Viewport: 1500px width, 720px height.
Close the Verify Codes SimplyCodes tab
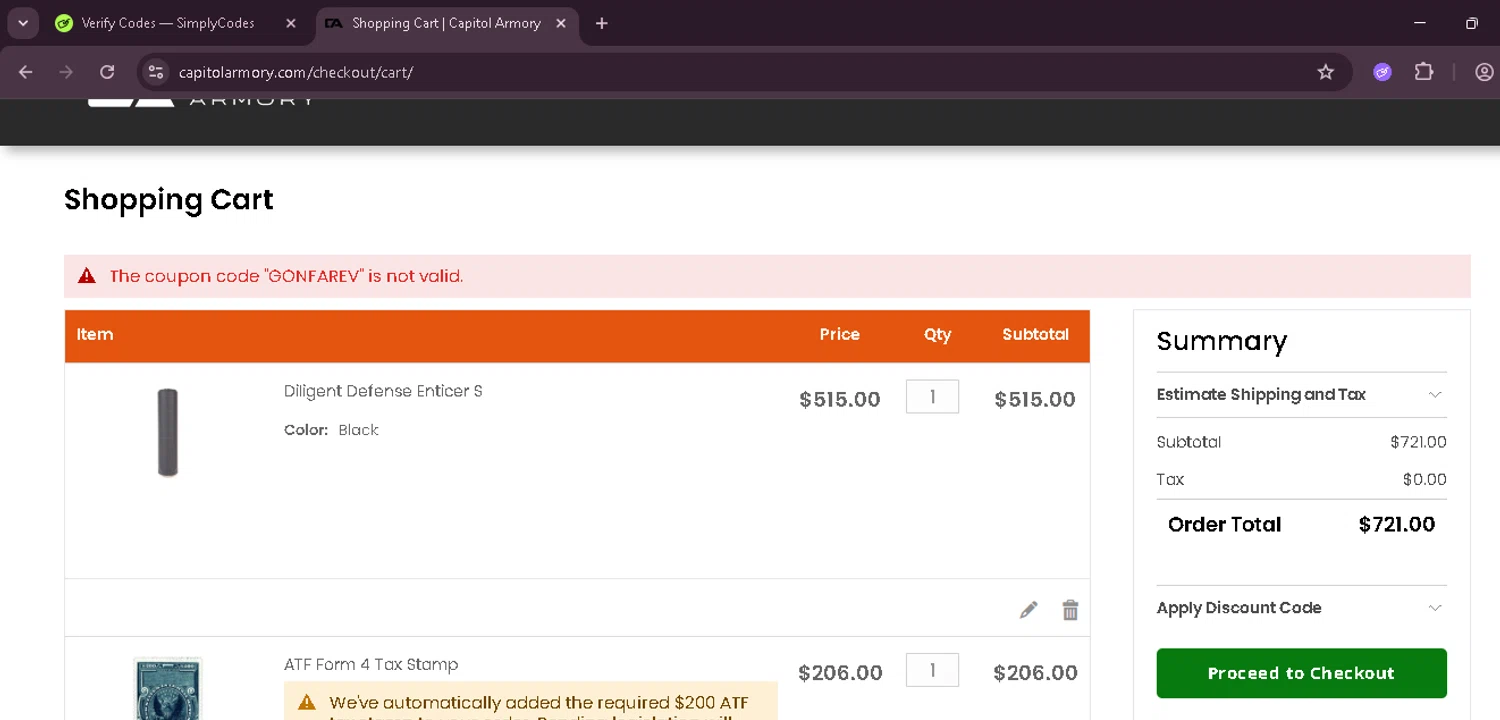[x=291, y=23]
